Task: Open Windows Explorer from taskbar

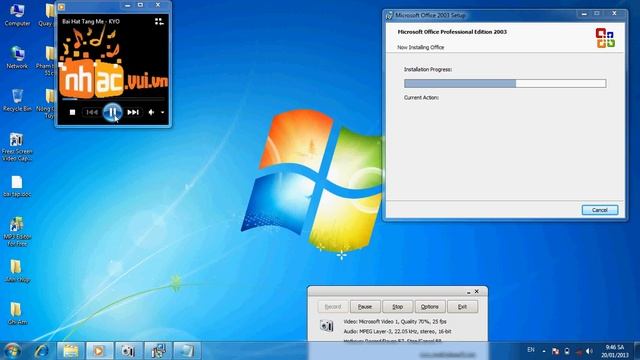Action: pyautogui.click(x=71, y=351)
